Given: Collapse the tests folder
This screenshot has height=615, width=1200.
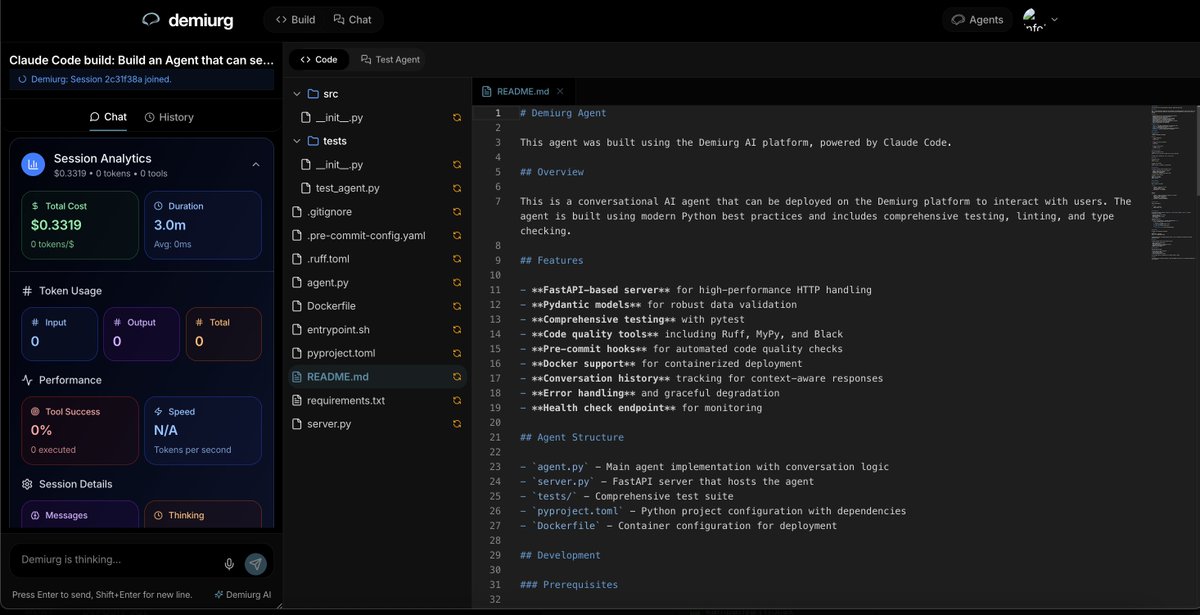Looking at the screenshot, I should [x=296, y=141].
